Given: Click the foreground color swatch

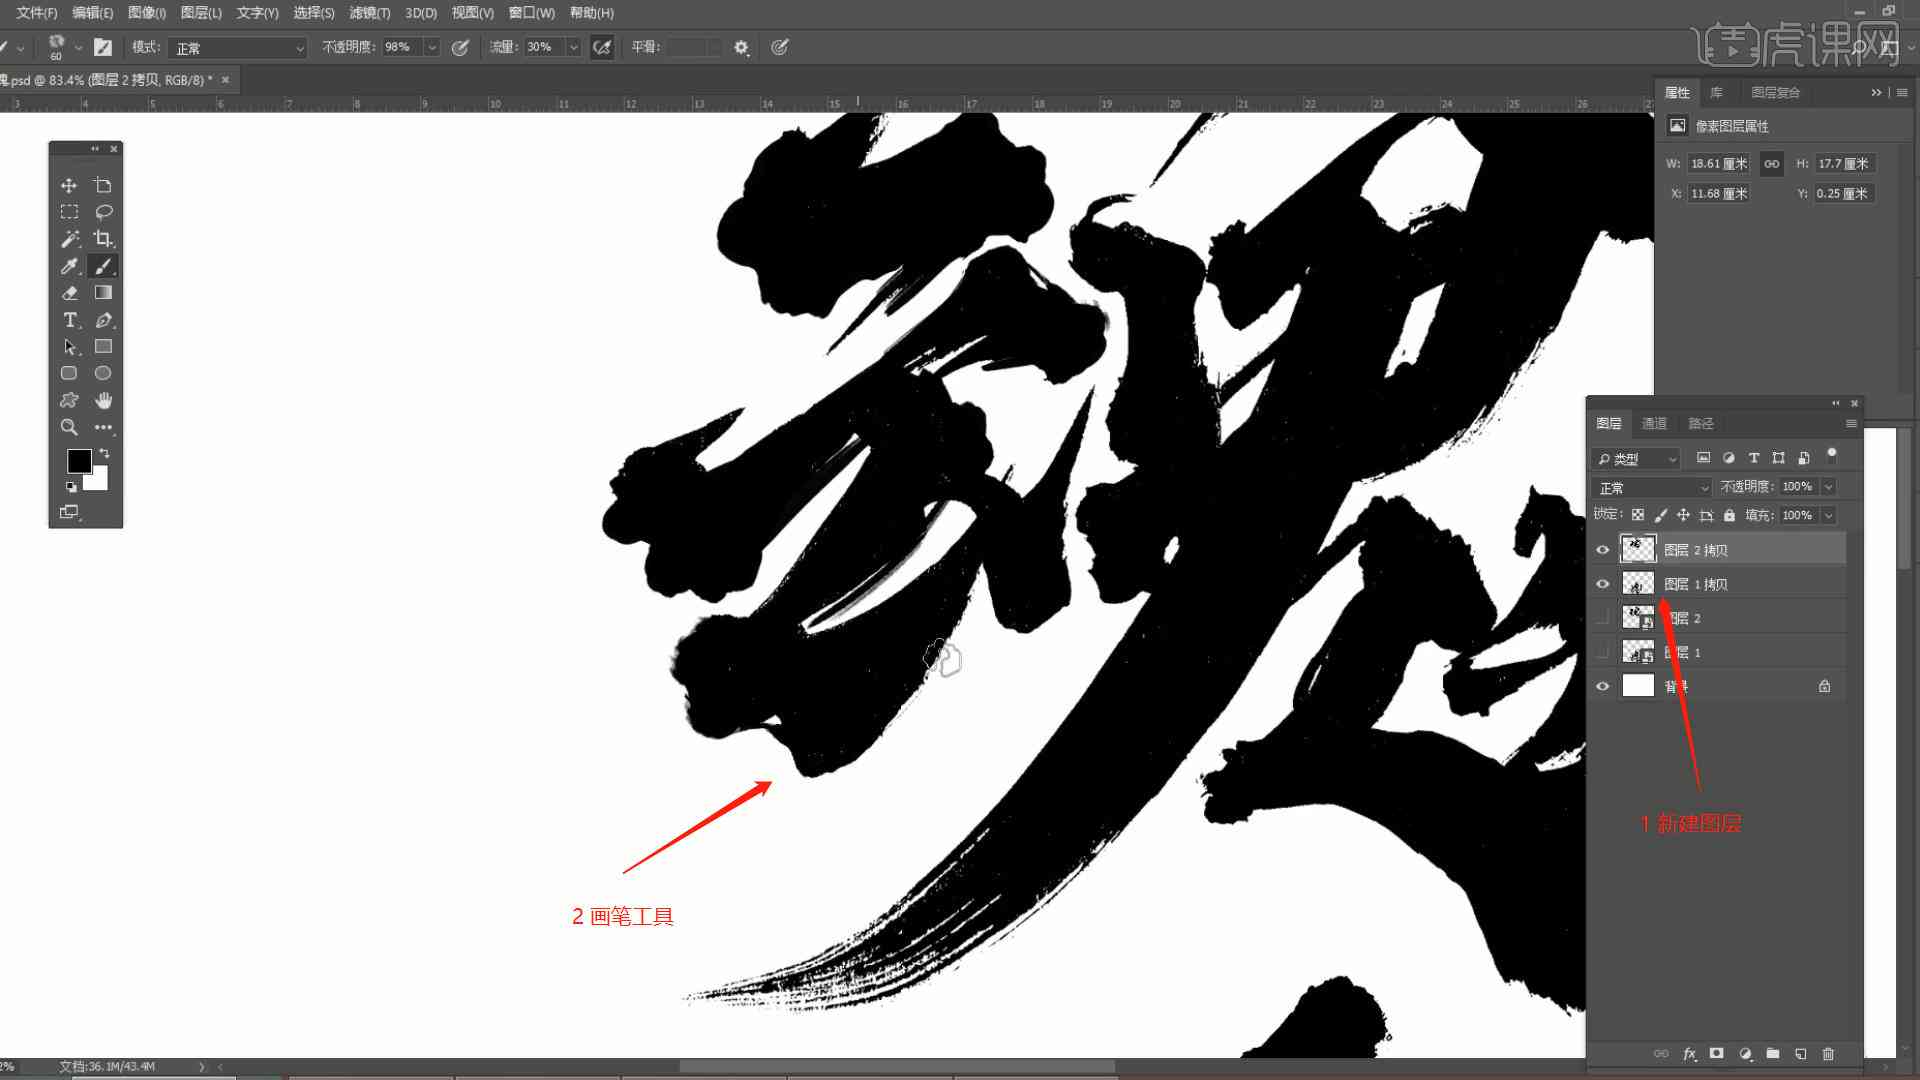Looking at the screenshot, I should click(75, 460).
